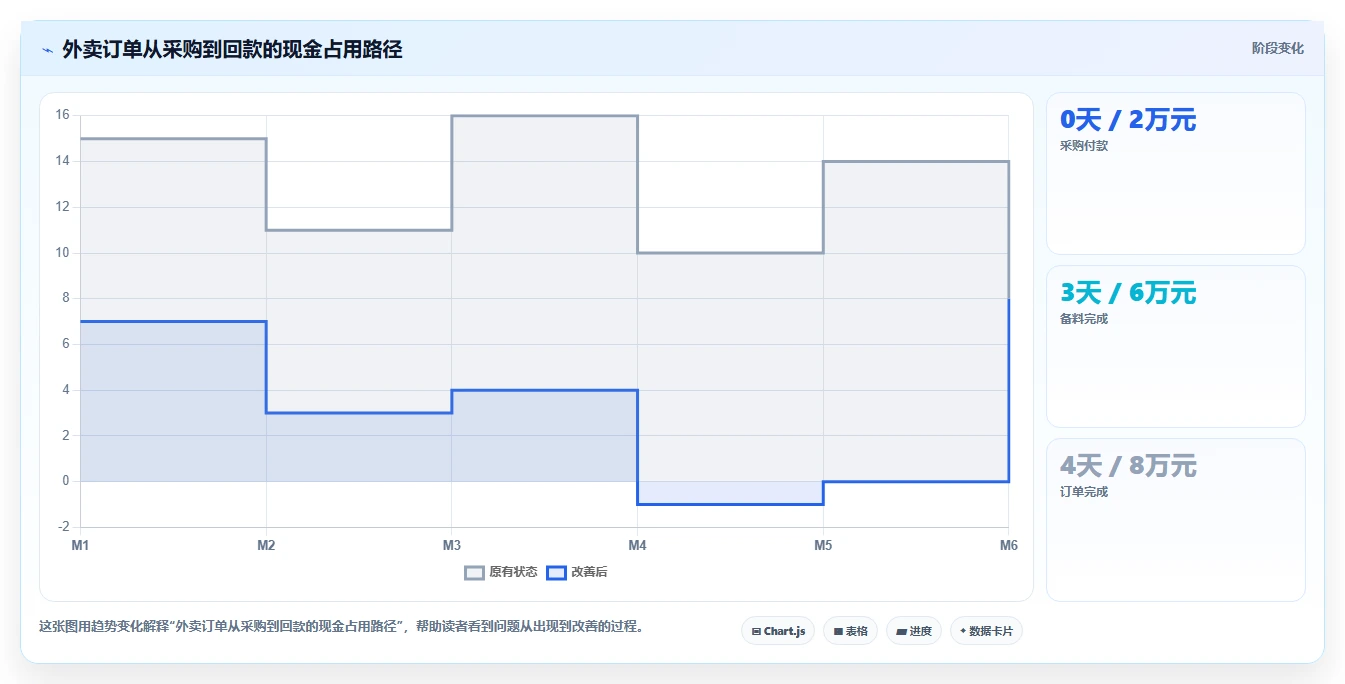Click the y-axis value 8
The image size is (1345, 684).
[65, 298]
